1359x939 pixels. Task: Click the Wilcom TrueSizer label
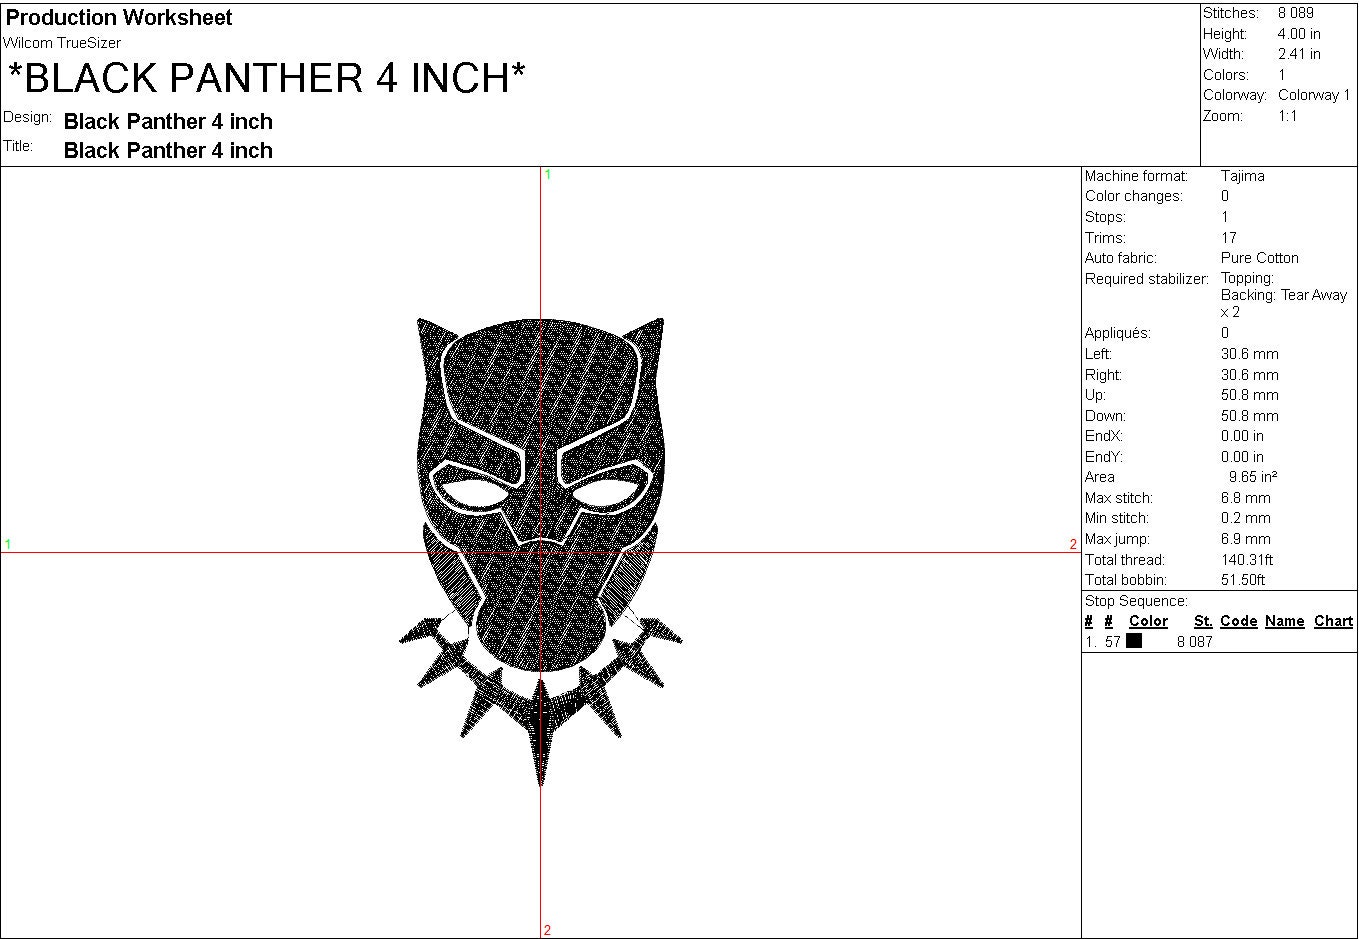(x=62, y=43)
